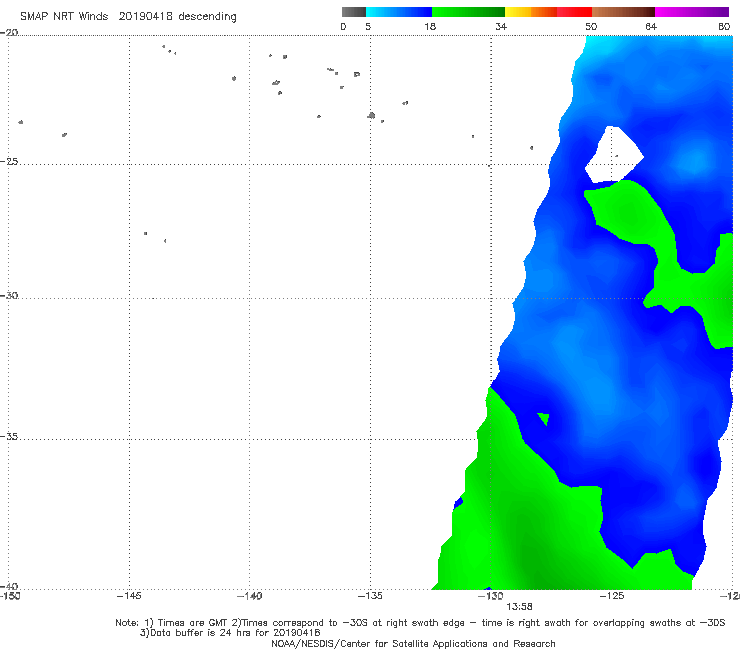The width and height of the screenshot is (740, 650).
Task: Click the color bar label '18'
Action: (x=430, y=26)
